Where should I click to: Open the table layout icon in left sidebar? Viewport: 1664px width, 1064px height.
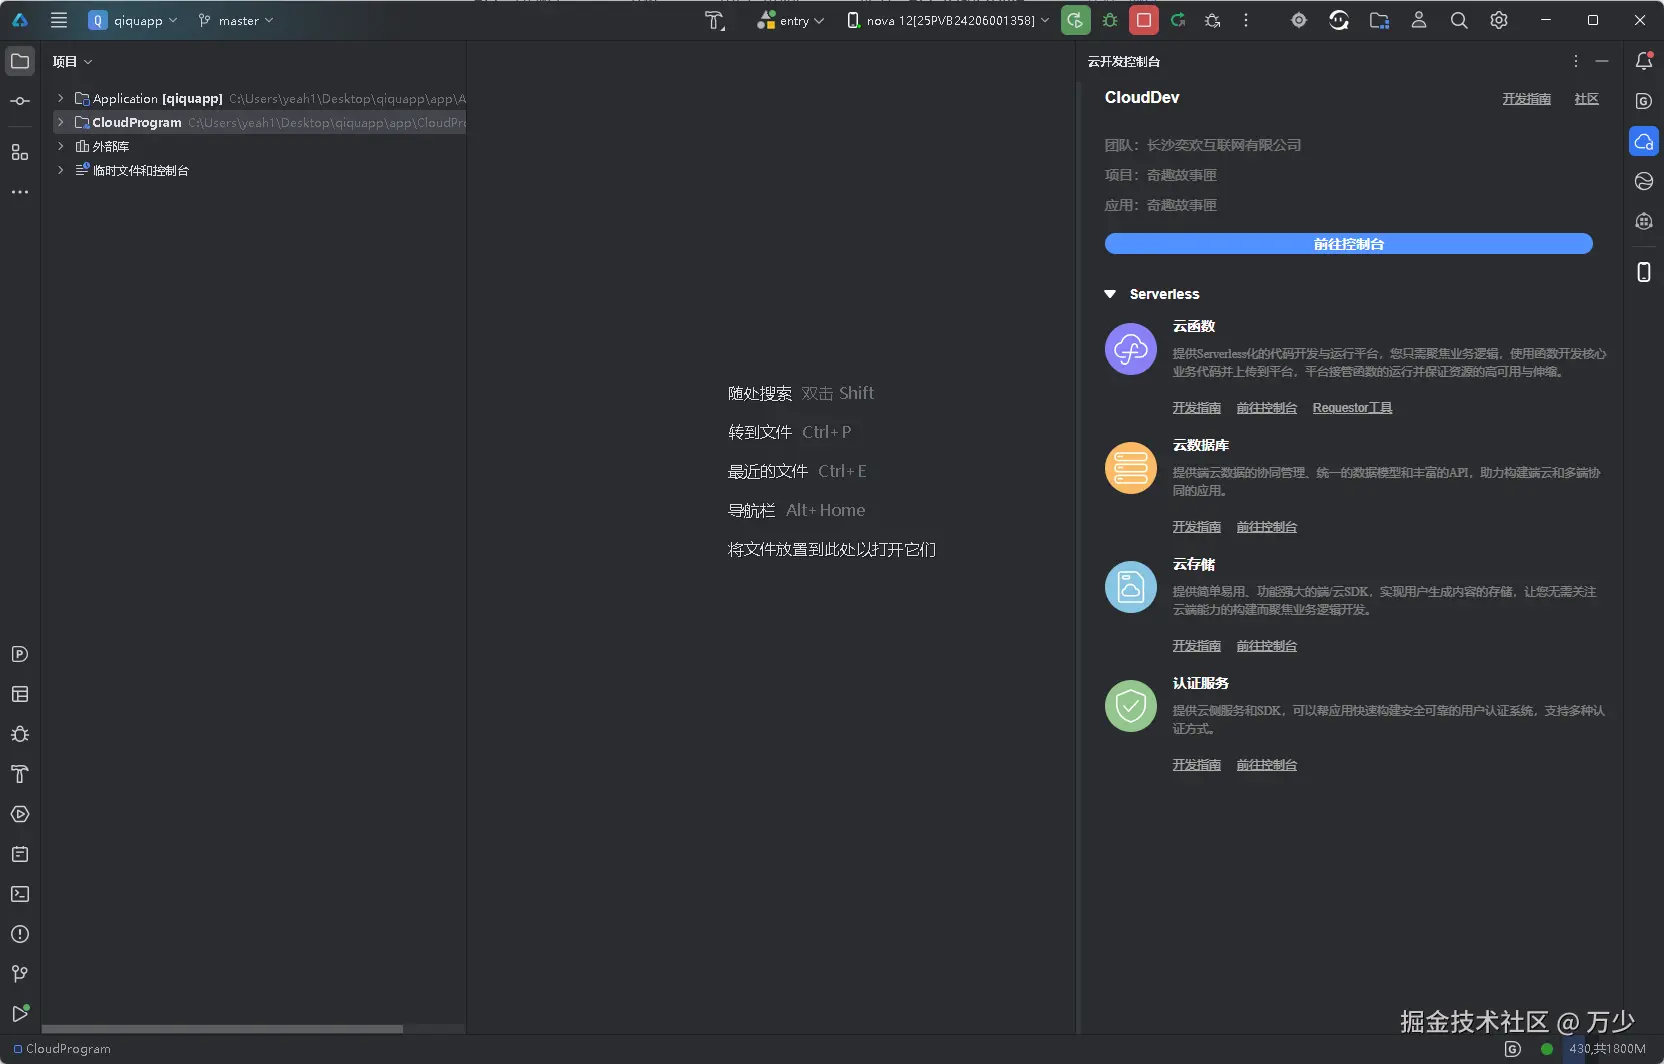point(20,694)
